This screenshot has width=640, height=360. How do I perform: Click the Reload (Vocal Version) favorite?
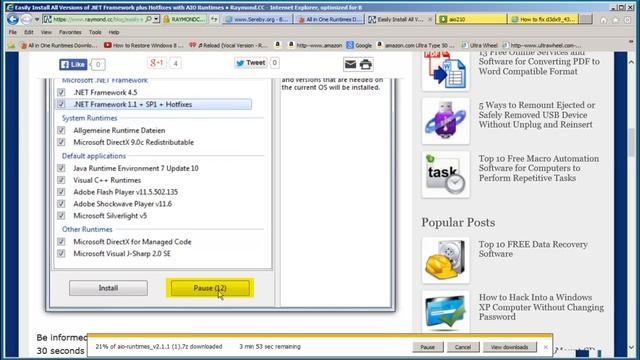point(228,45)
